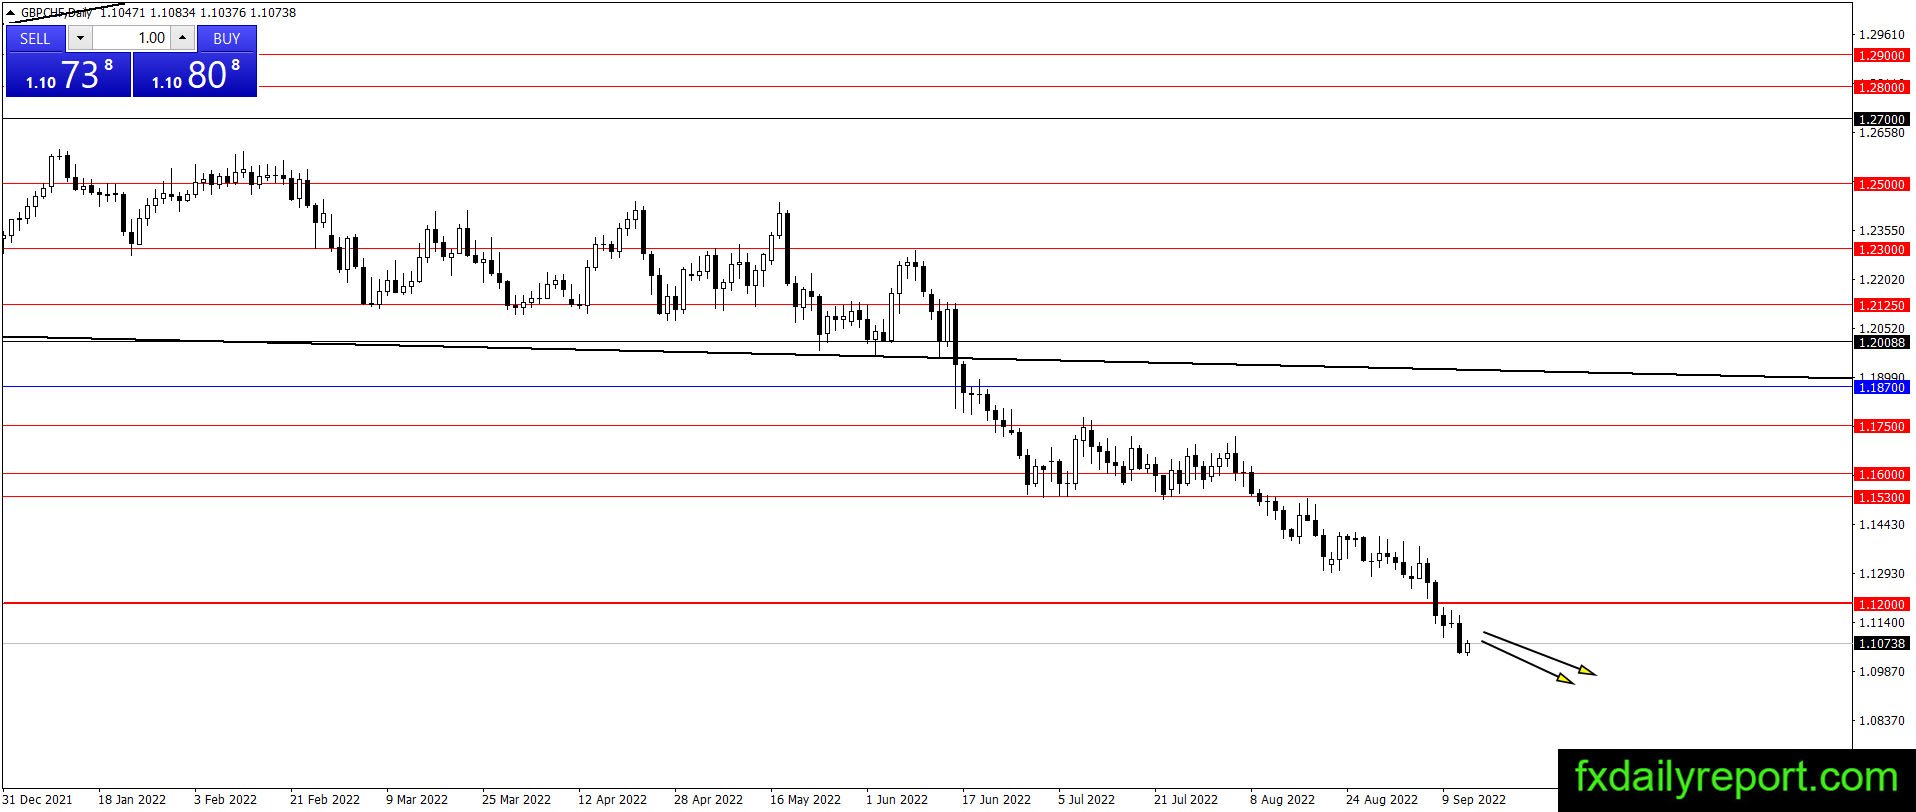Select the lower yellow-tipped arrow drawing
This screenshot has height=812, width=1916.
click(x=1527, y=663)
